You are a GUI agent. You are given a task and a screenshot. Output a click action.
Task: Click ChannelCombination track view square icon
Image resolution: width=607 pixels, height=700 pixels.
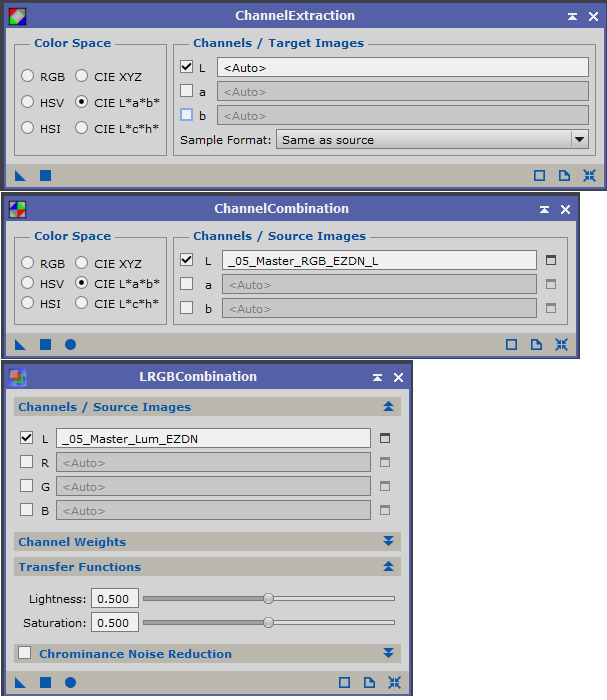pos(511,344)
